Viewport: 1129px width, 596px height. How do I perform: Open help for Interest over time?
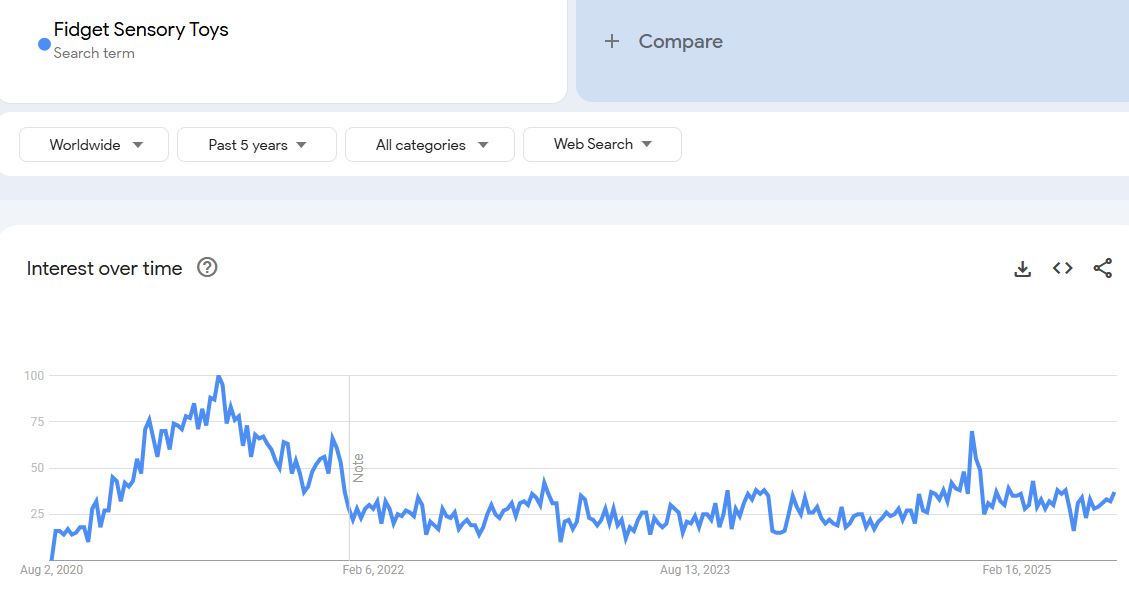(x=207, y=267)
